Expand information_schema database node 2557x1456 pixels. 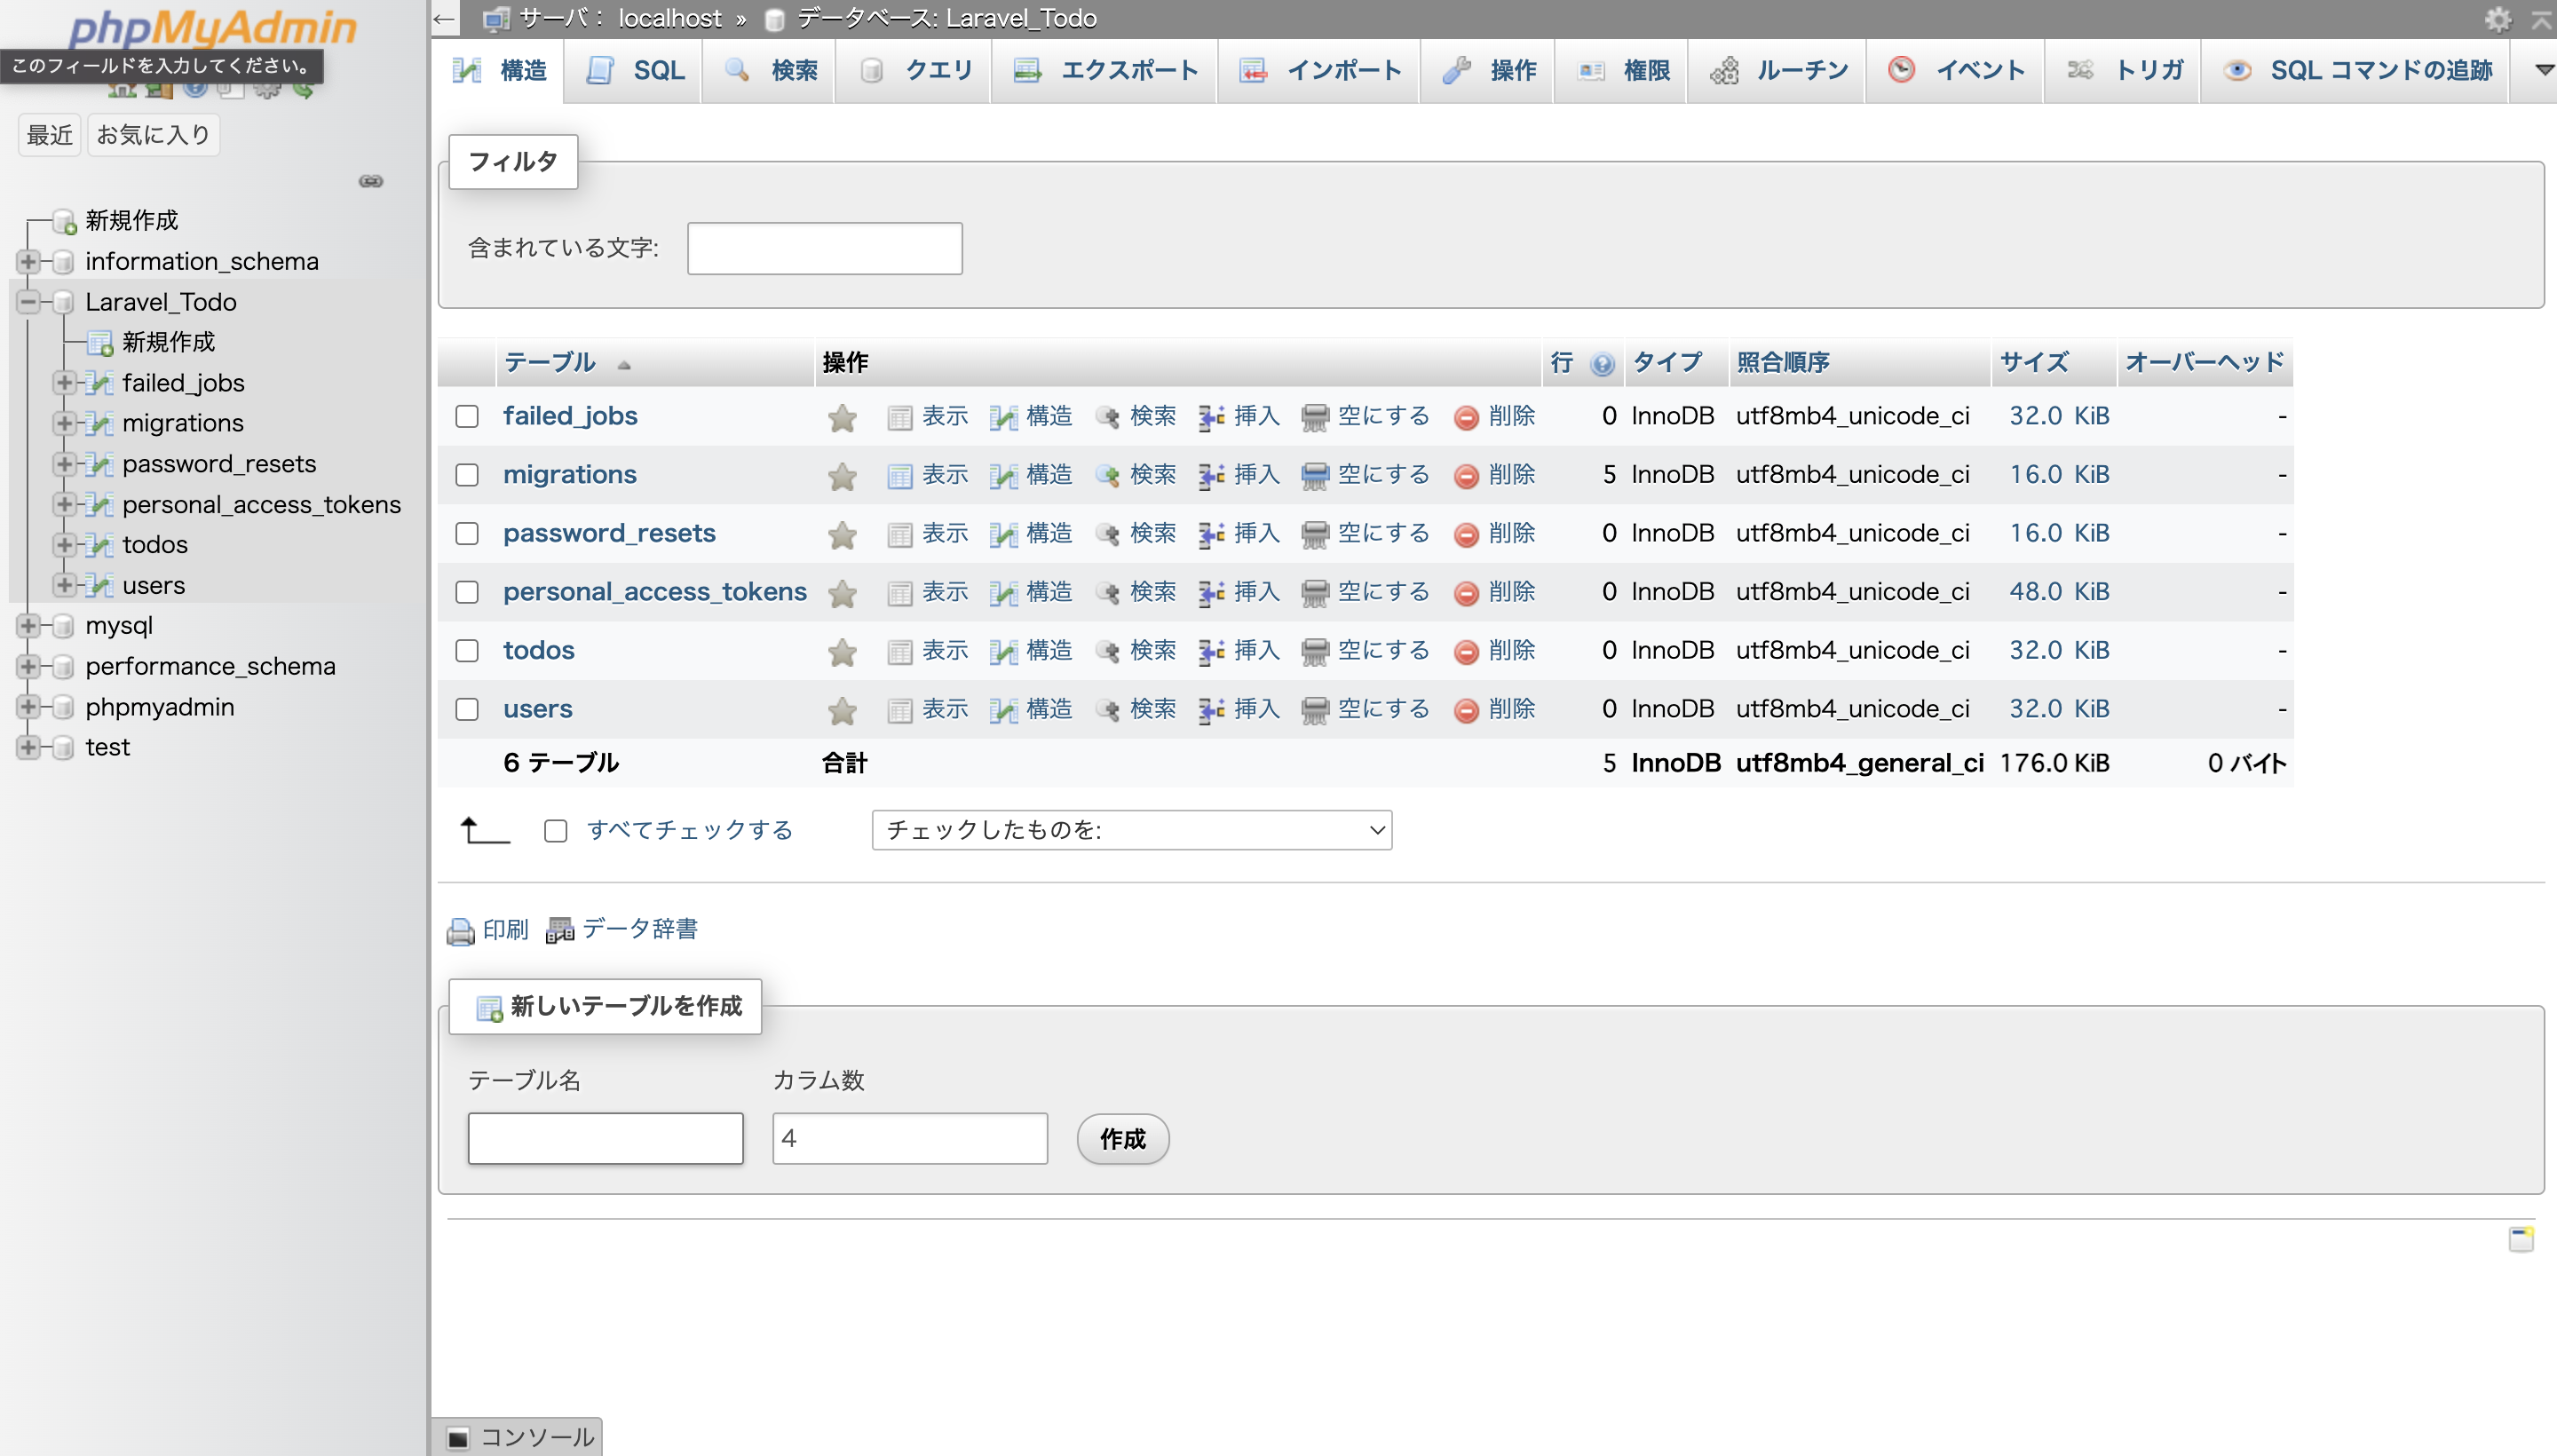tap(28, 262)
